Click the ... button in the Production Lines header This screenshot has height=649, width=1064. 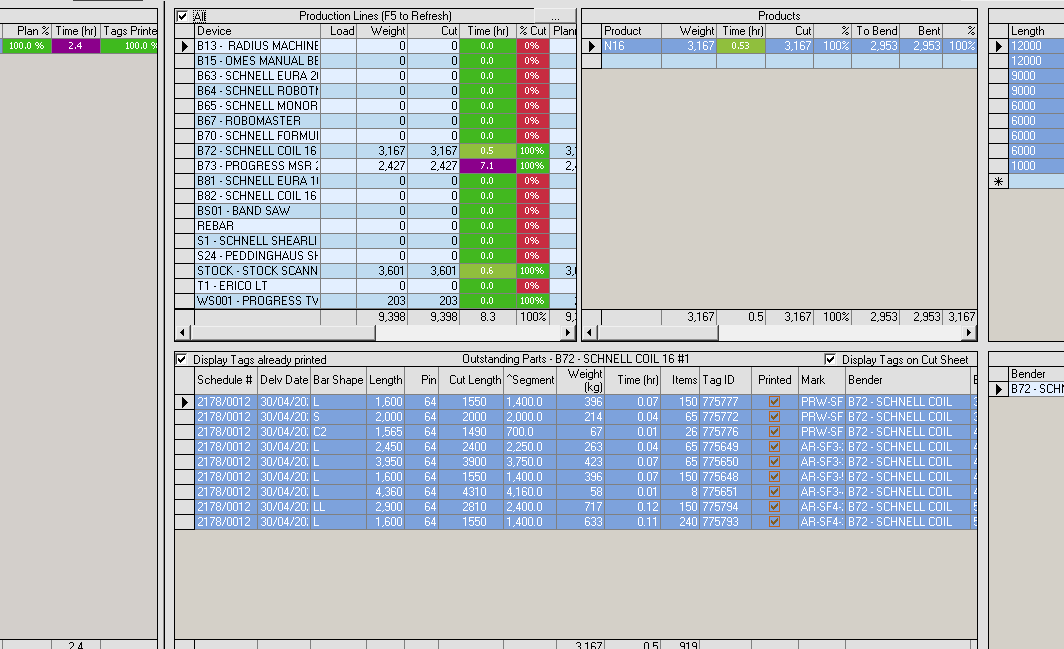[x=556, y=15]
